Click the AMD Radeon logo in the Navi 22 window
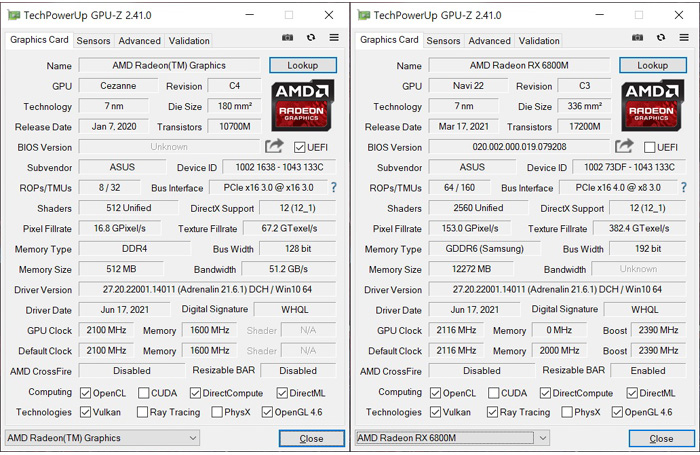The width and height of the screenshot is (700, 455). click(x=652, y=105)
